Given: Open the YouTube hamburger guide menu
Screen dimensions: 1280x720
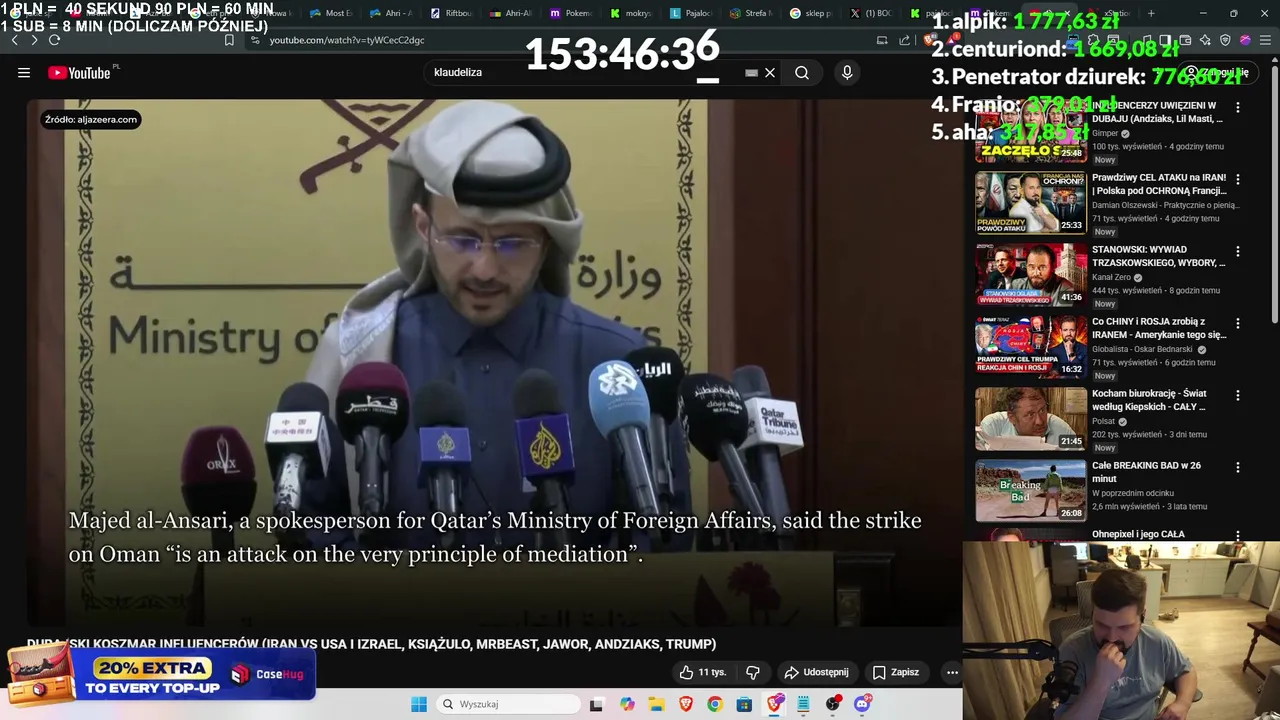Looking at the screenshot, I should 24,72.
